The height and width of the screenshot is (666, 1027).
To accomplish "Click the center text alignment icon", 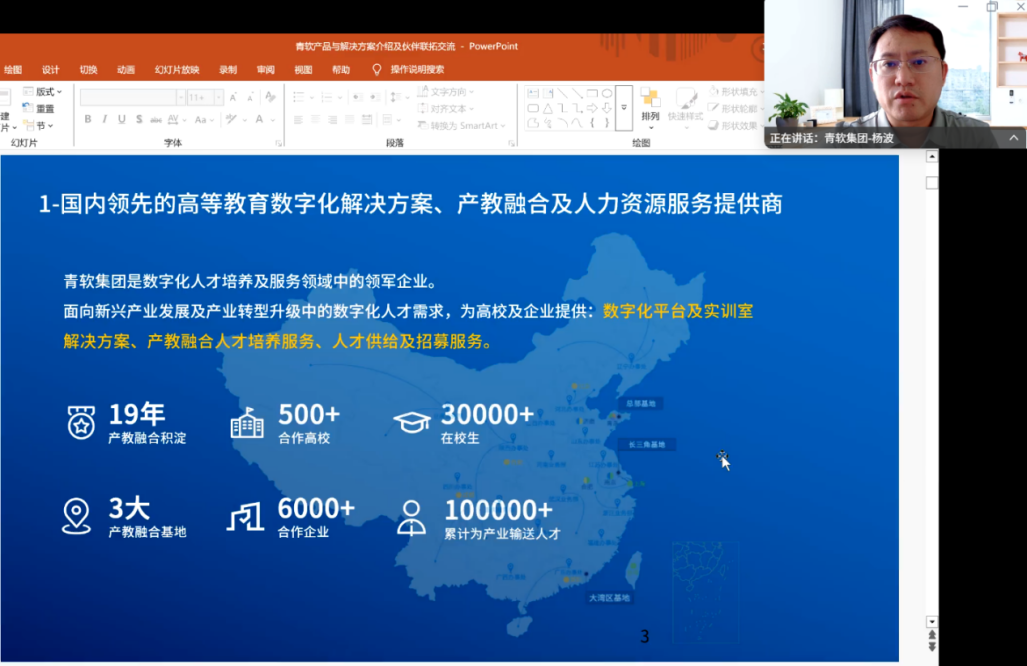I will (316, 119).
